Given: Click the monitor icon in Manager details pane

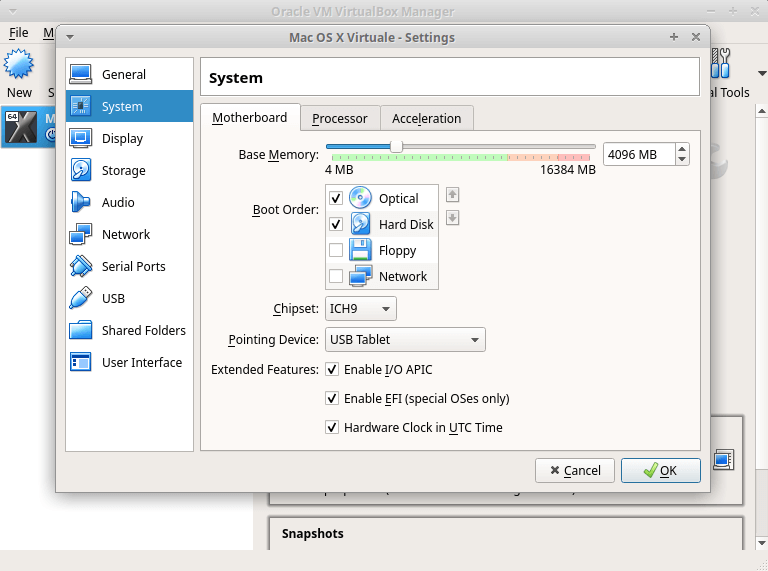Looking at the screenshot, I should pyautogui.click(x=723, y=459).
